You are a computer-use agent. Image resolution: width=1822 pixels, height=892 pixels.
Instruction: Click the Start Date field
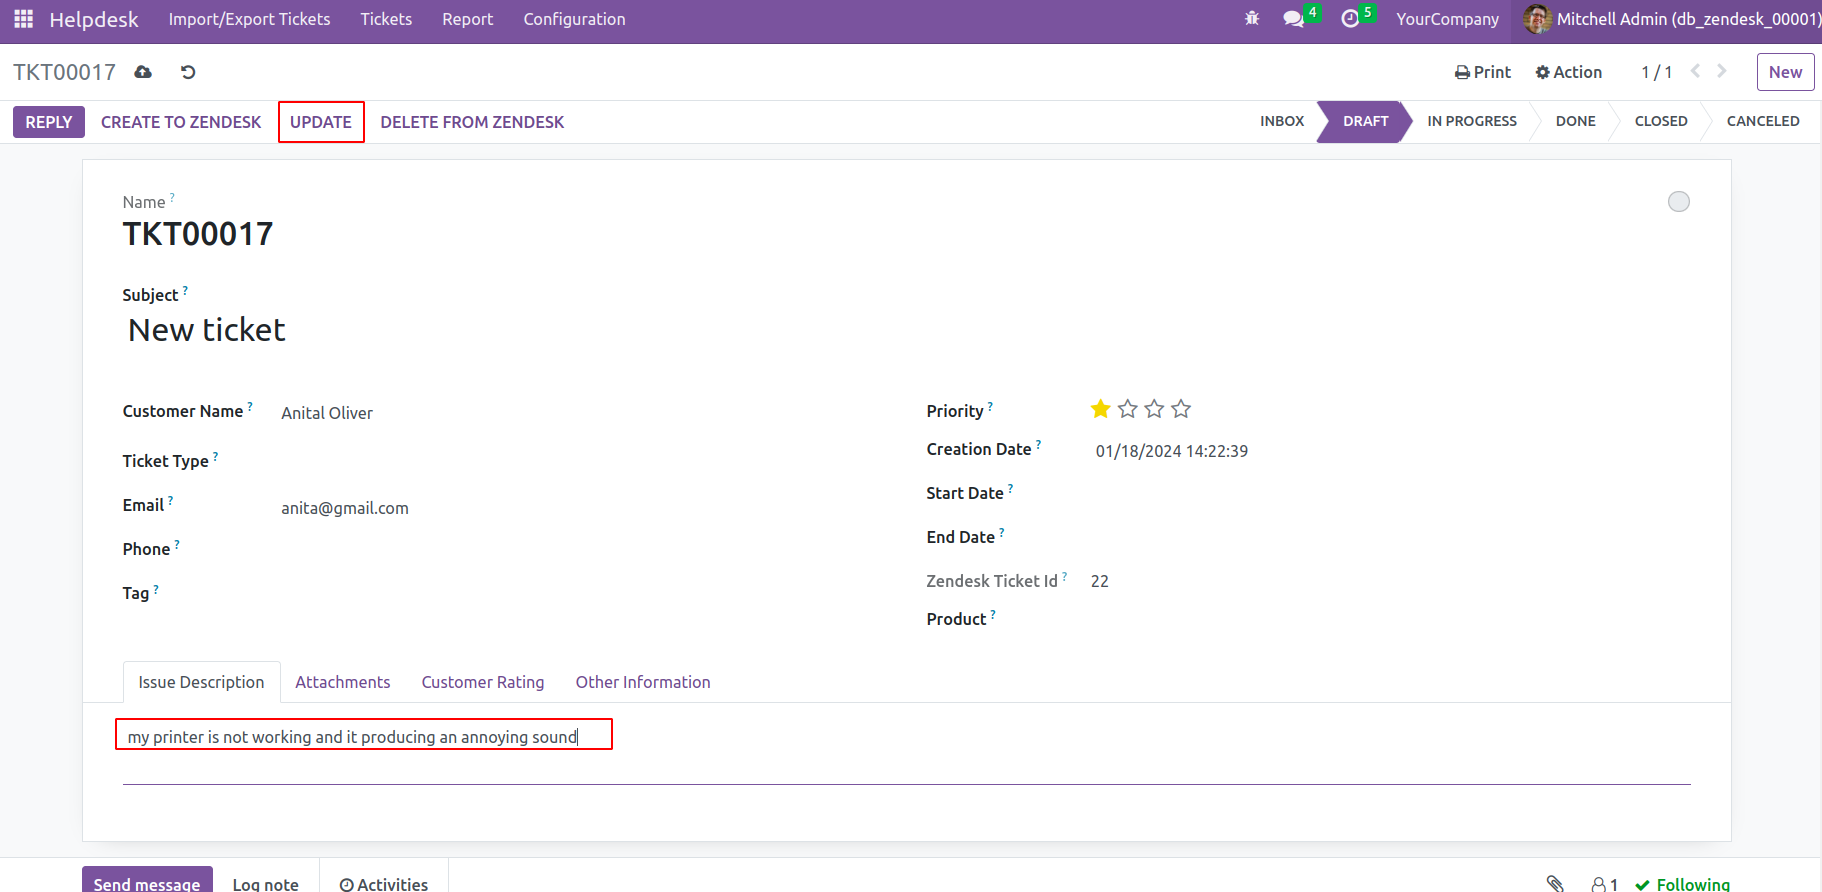click(1390, 494)
